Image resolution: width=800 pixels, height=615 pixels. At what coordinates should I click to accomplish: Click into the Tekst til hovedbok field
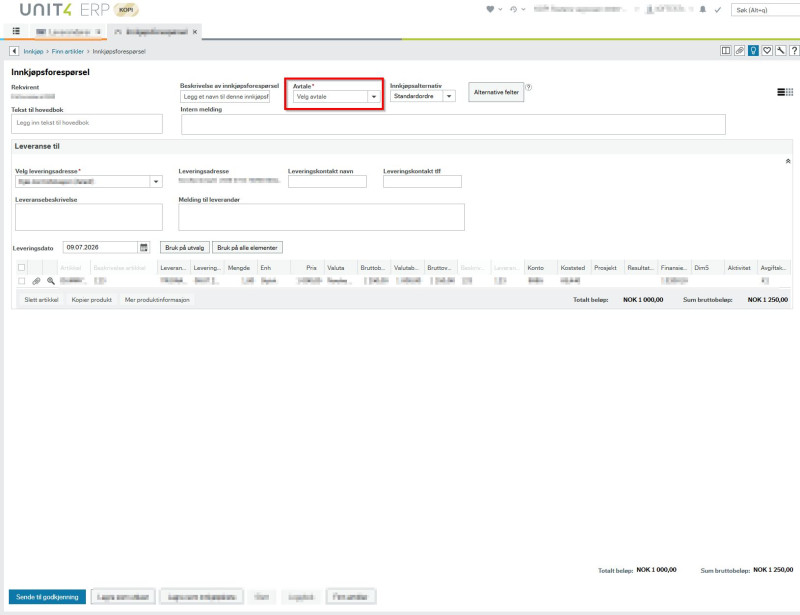[87, 124]
